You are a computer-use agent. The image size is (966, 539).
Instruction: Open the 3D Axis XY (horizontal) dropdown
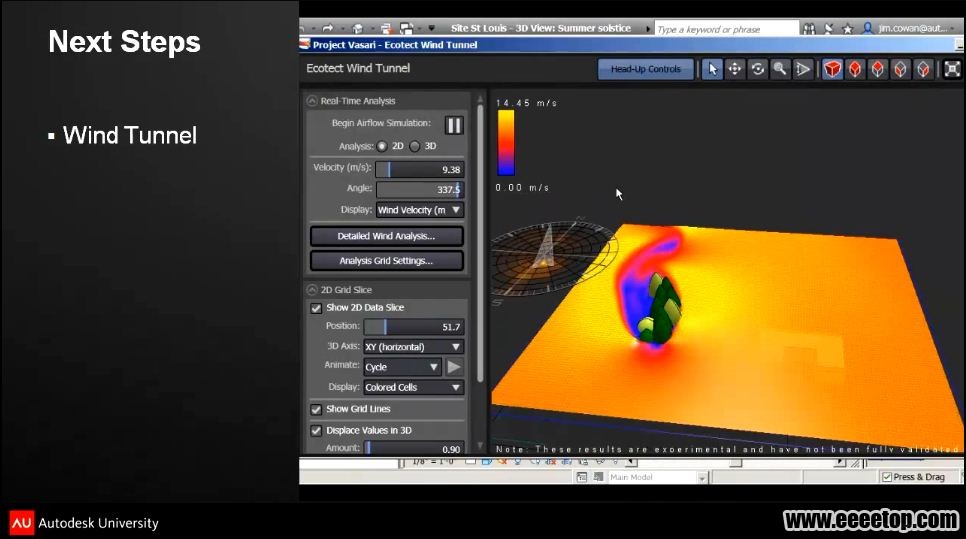click(413, 347)
